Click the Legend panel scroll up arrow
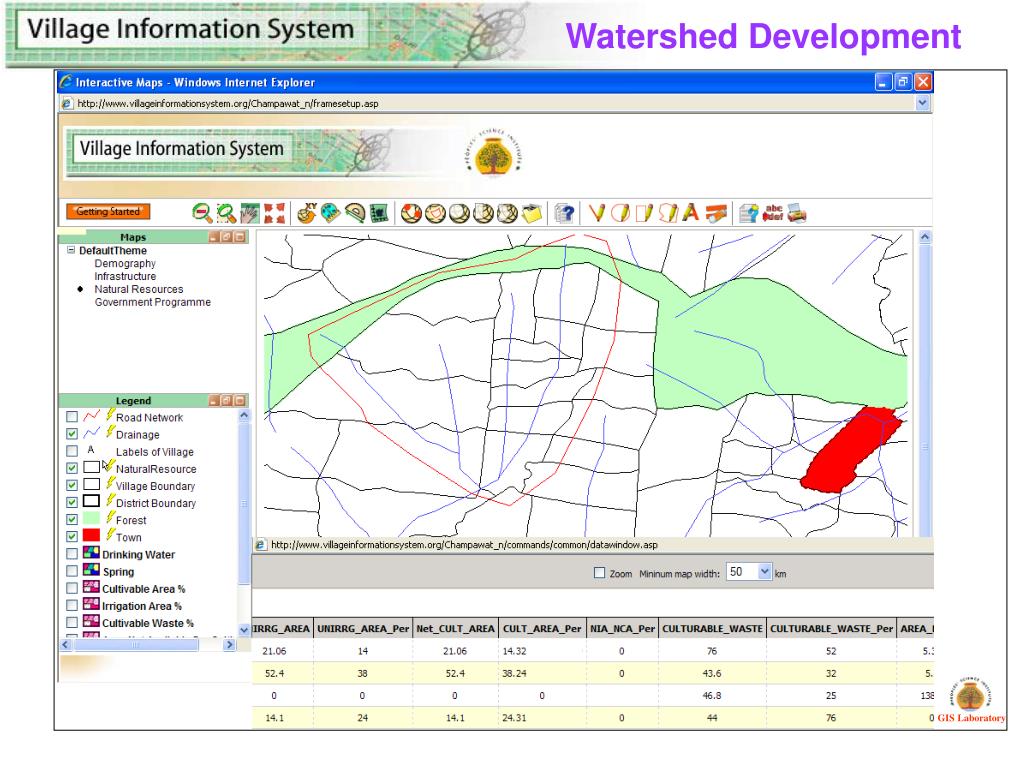 [x=244, y=415]
